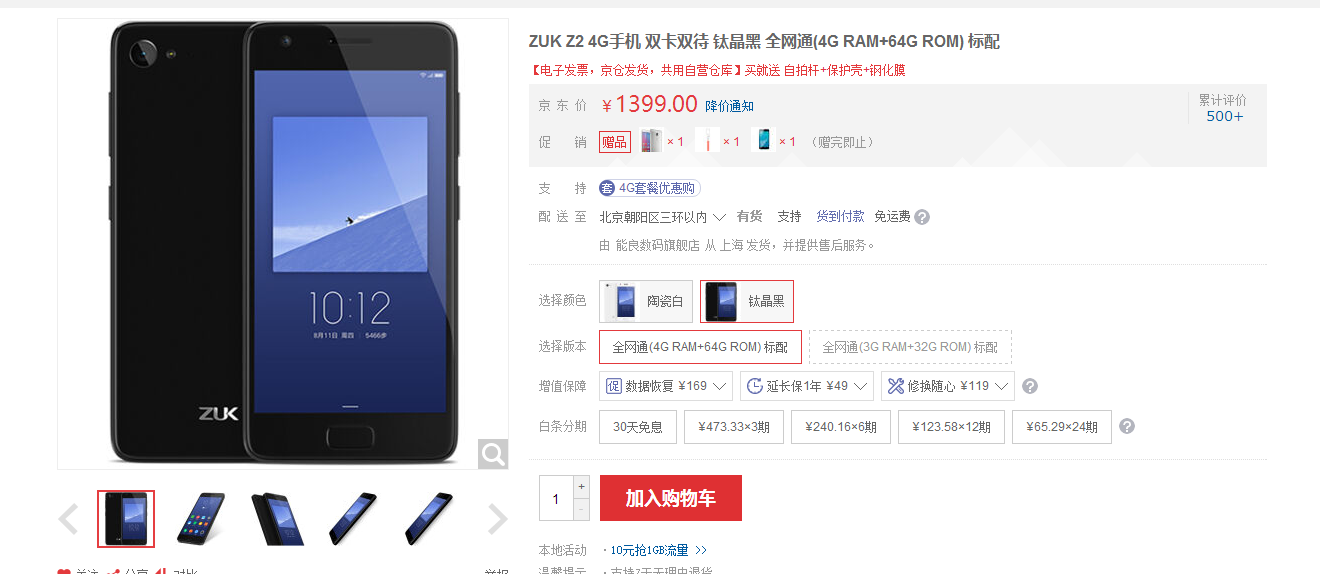1320x574 pixels.
Task: Select second phone thumbnail image
Action: click(201, 518)
